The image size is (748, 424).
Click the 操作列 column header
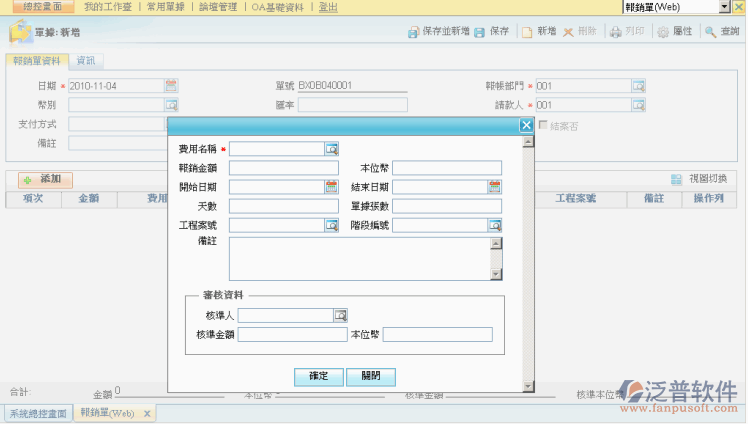pos(708,198)
